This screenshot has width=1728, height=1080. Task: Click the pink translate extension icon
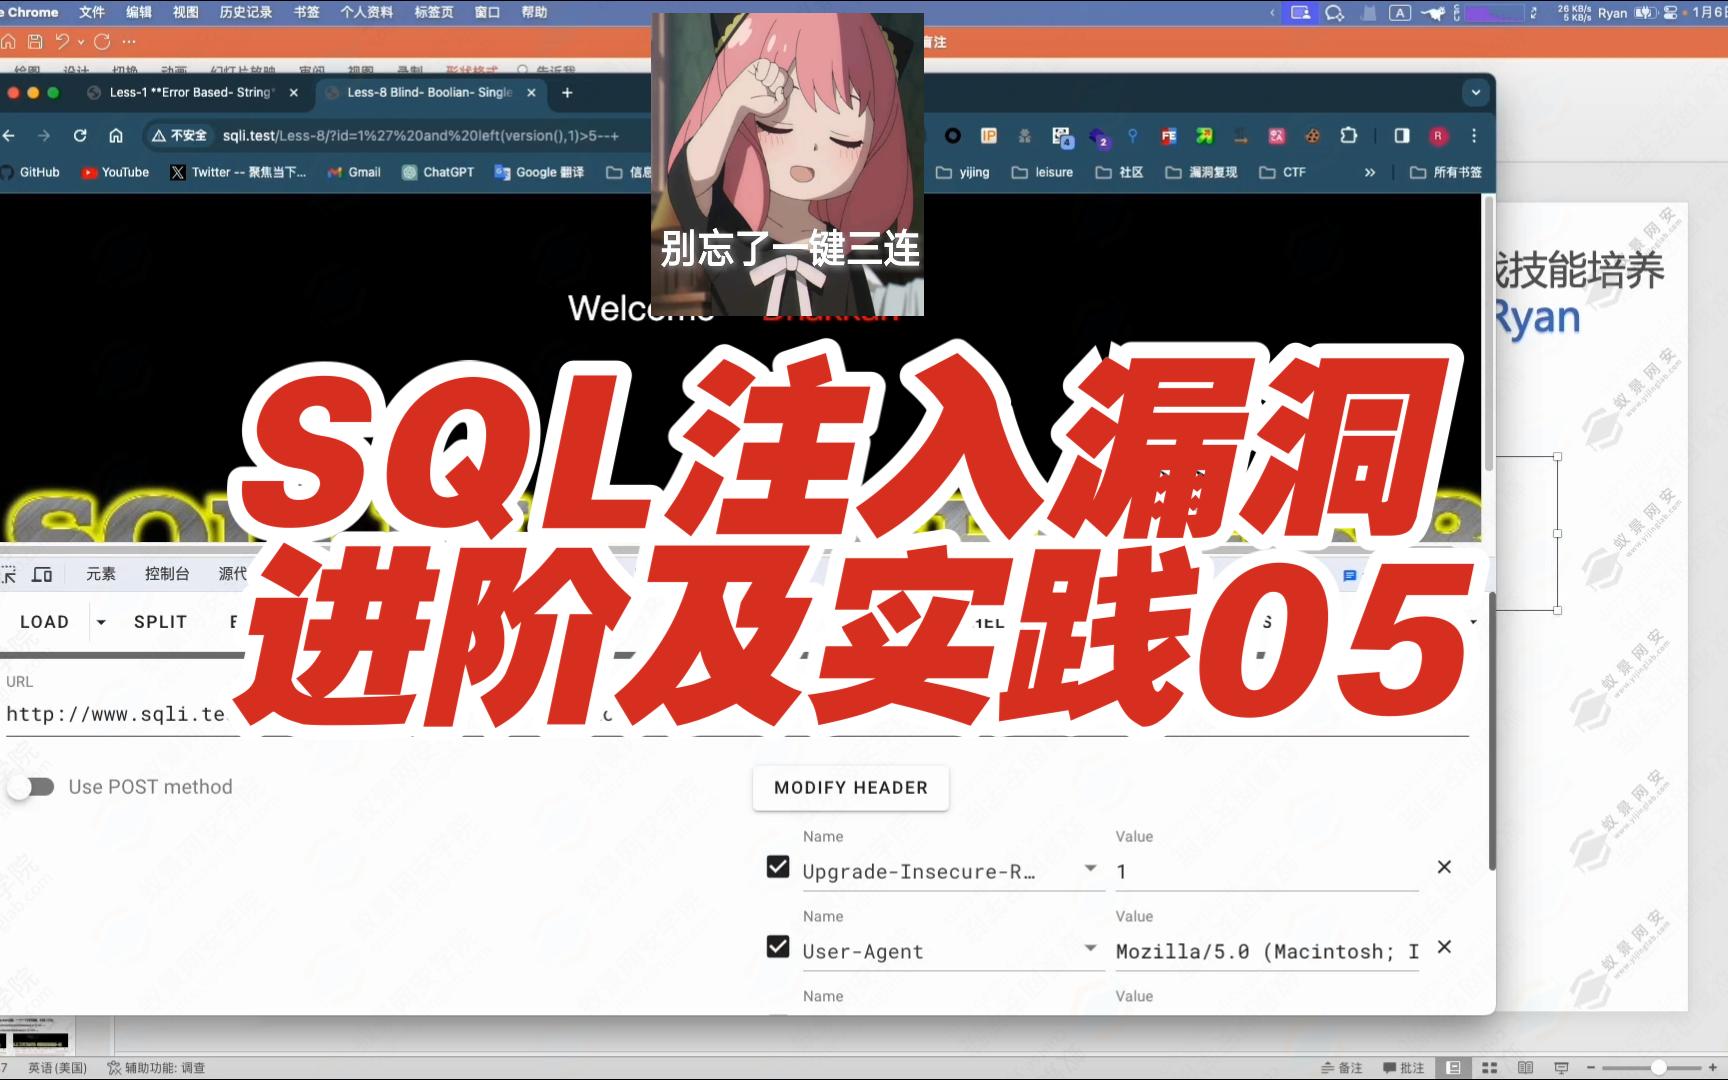[x=1276, y=136]
